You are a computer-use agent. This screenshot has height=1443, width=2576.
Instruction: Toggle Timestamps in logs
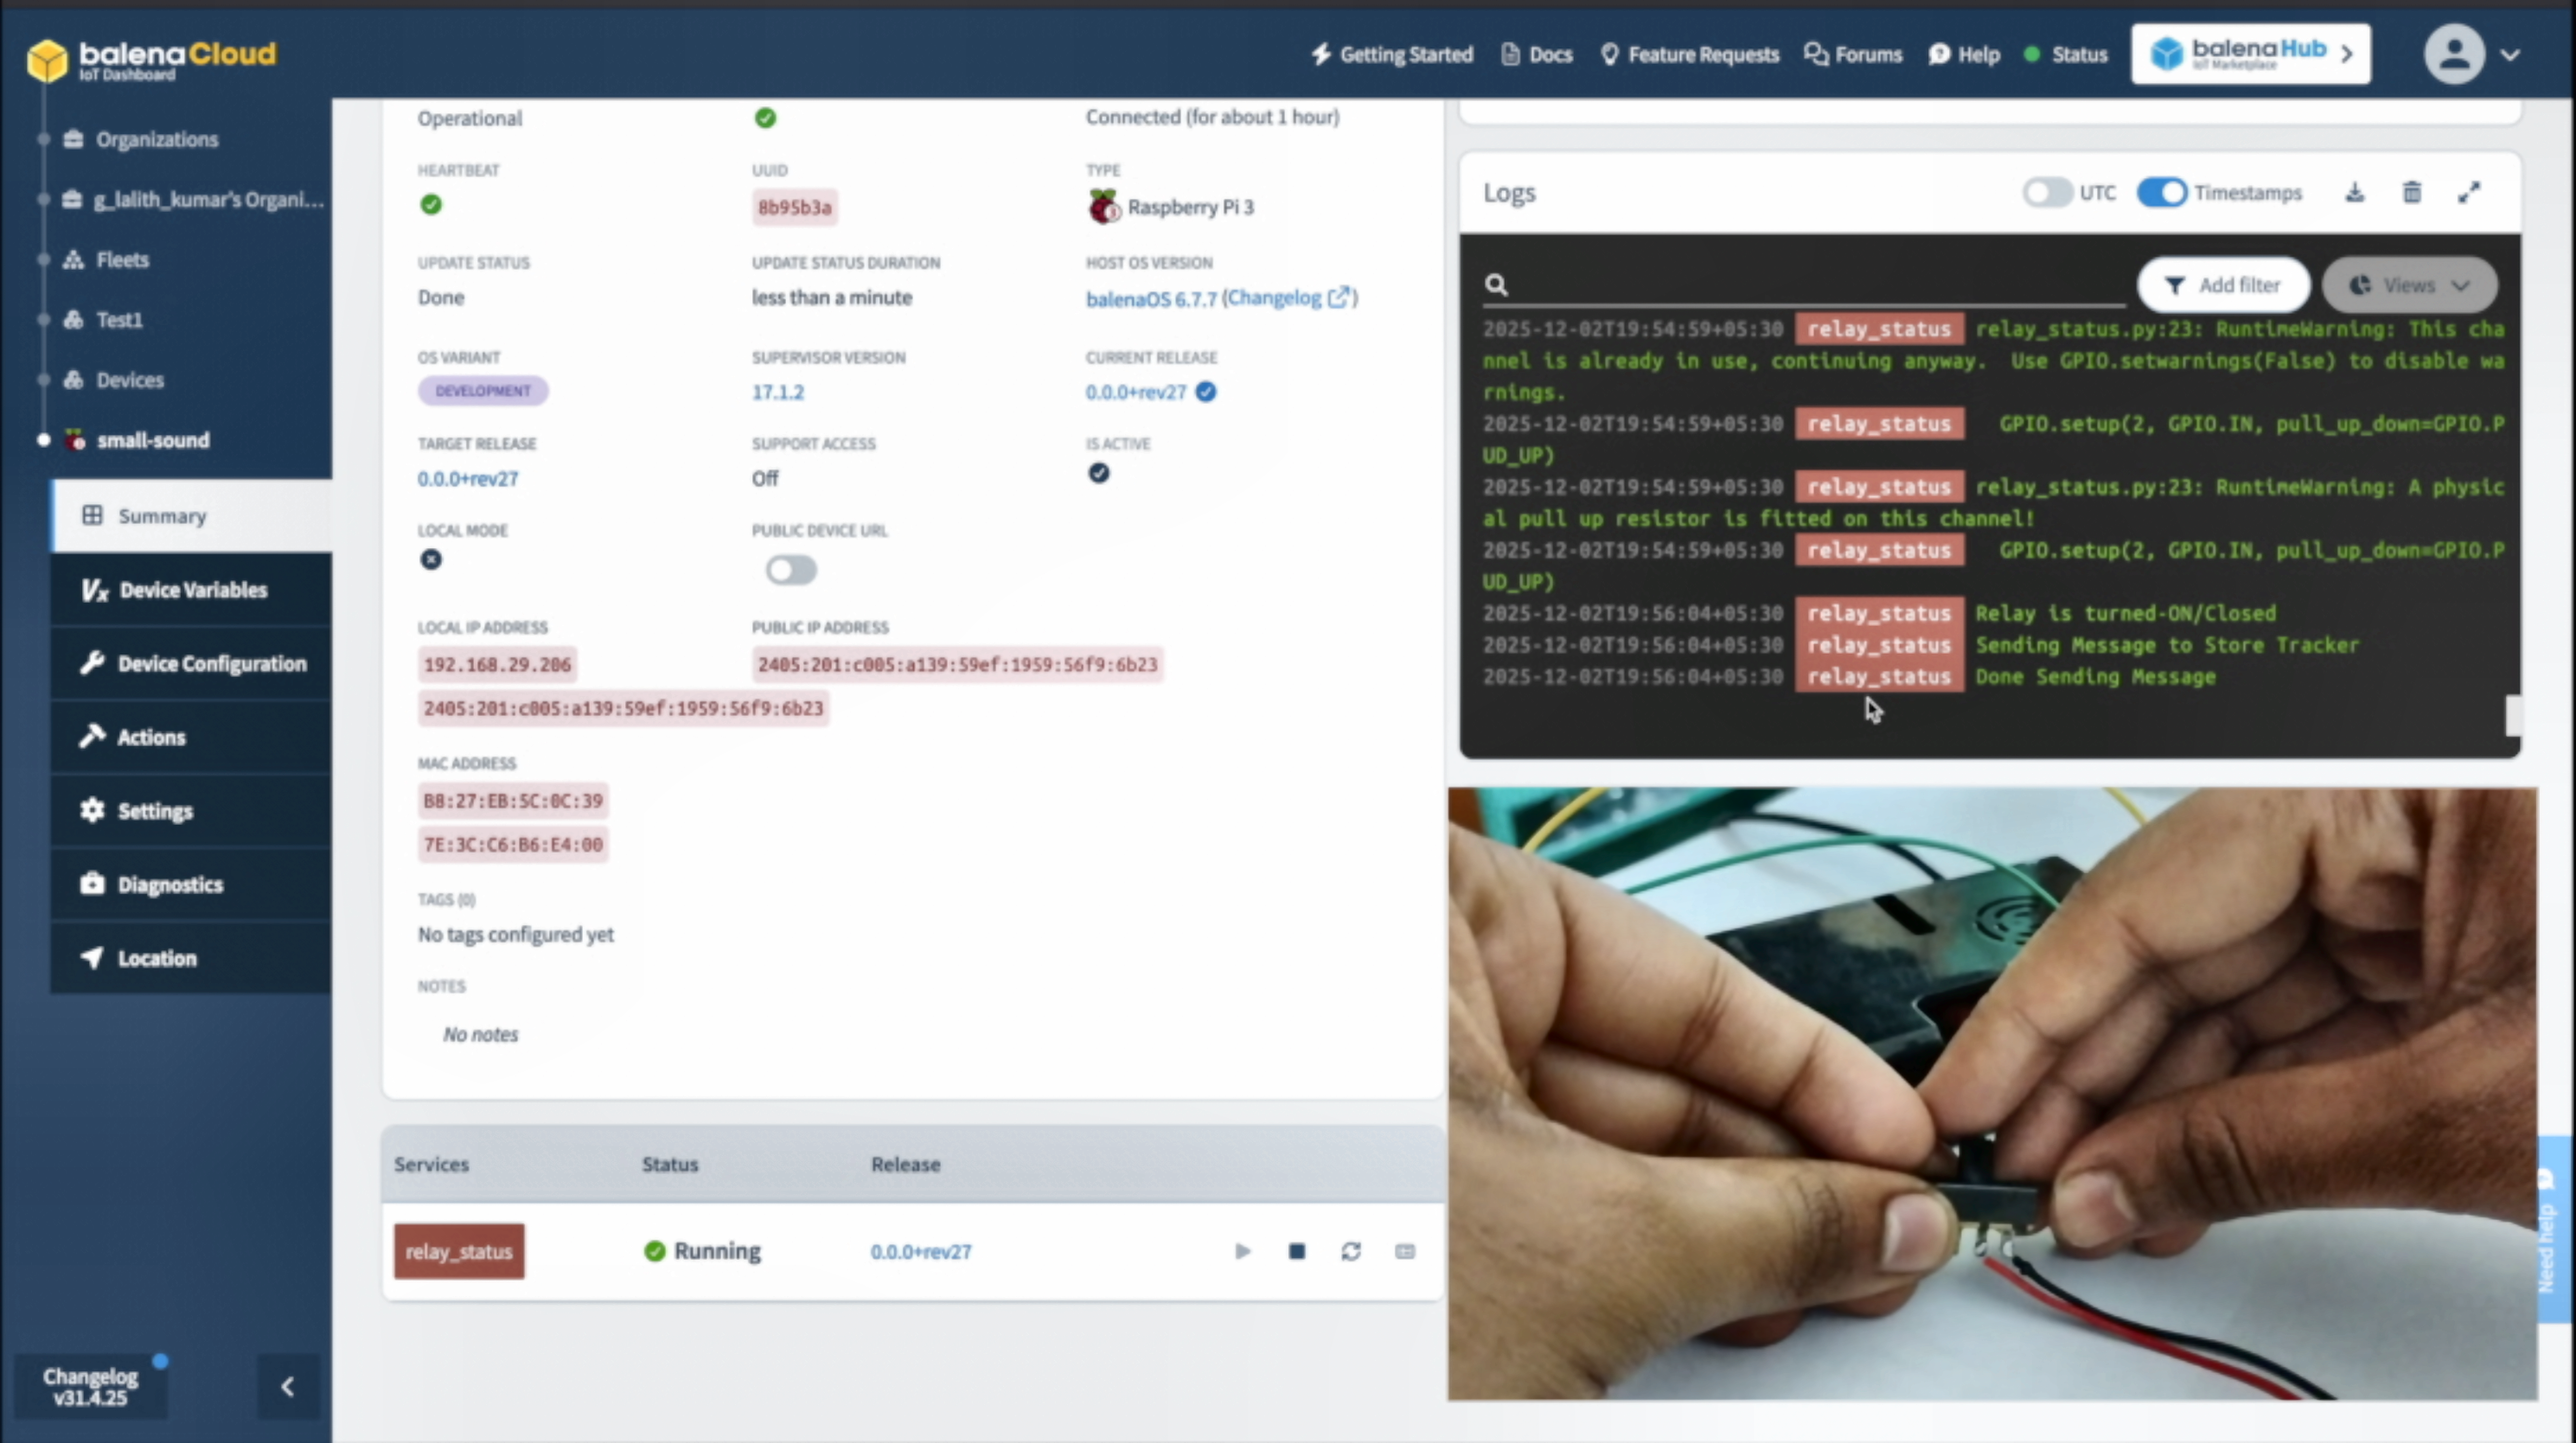coord(2162,192)
